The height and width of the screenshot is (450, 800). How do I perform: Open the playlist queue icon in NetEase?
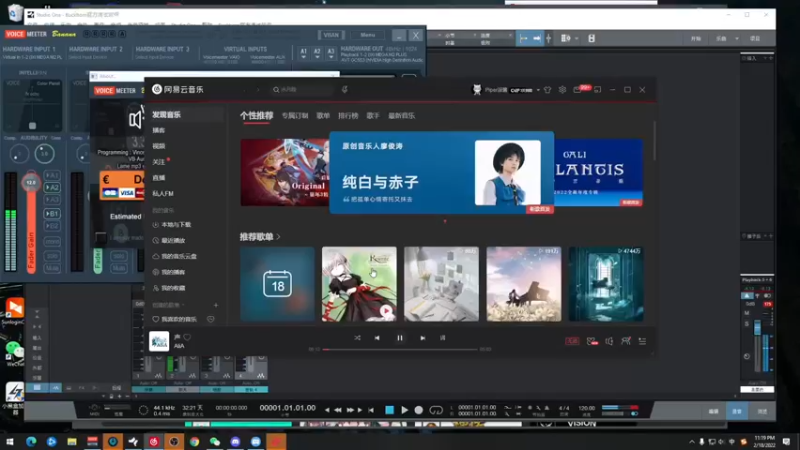click(x=642, y=341)
